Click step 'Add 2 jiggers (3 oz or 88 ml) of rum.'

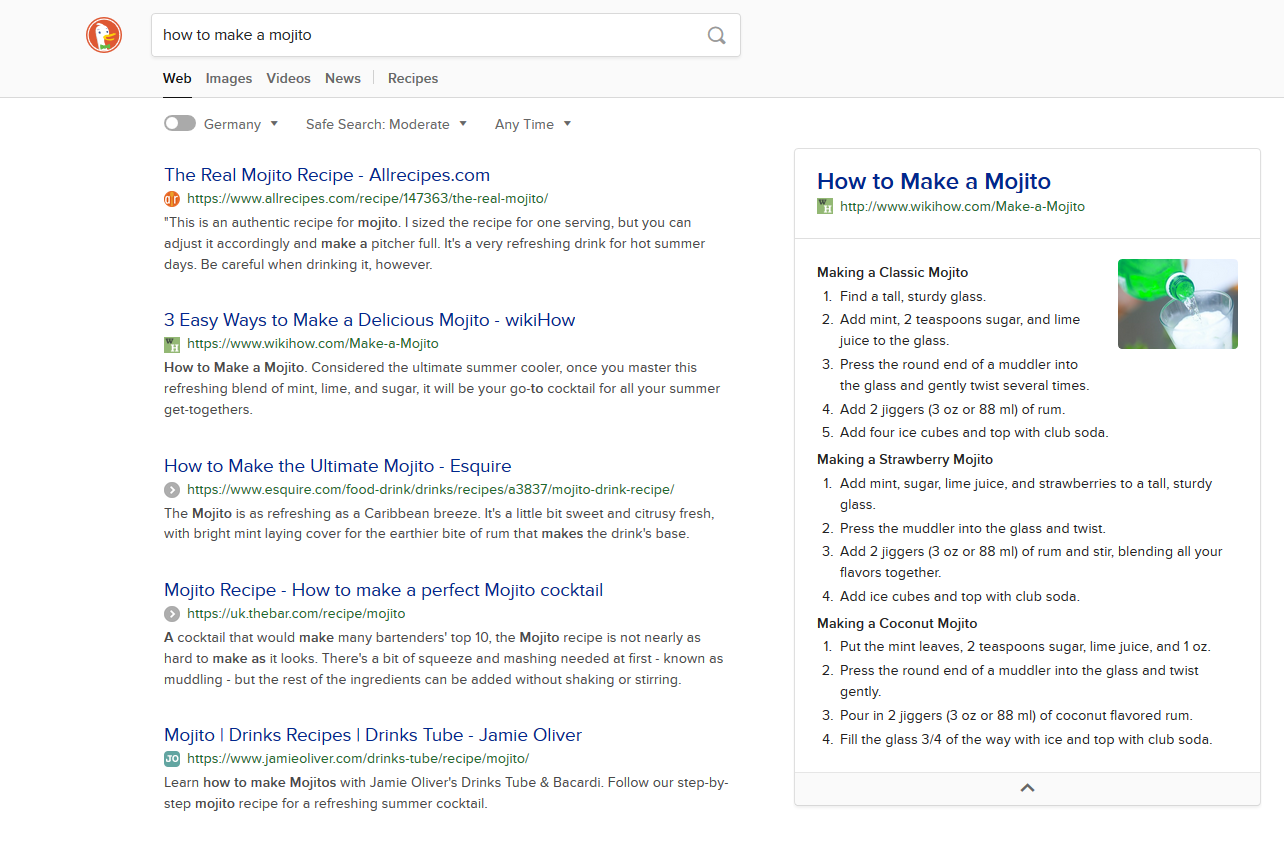(x=952, y=408)
